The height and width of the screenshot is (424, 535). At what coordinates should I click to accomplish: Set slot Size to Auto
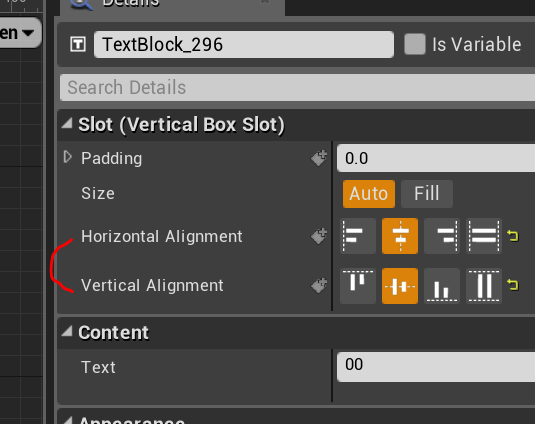pyautogui.click(x=369, y=194)
